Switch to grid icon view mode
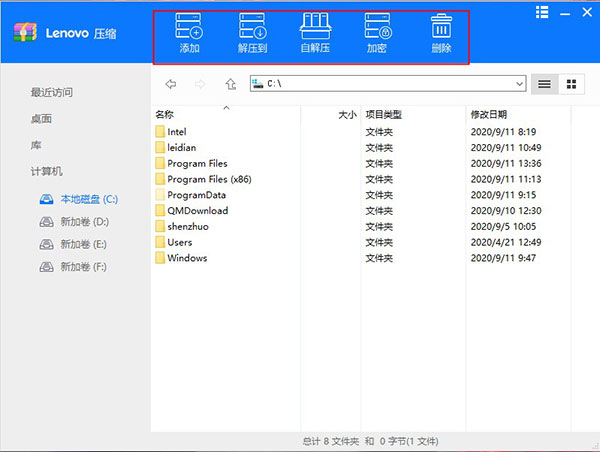Screen dimensions: 600x452 pos(571,84)
